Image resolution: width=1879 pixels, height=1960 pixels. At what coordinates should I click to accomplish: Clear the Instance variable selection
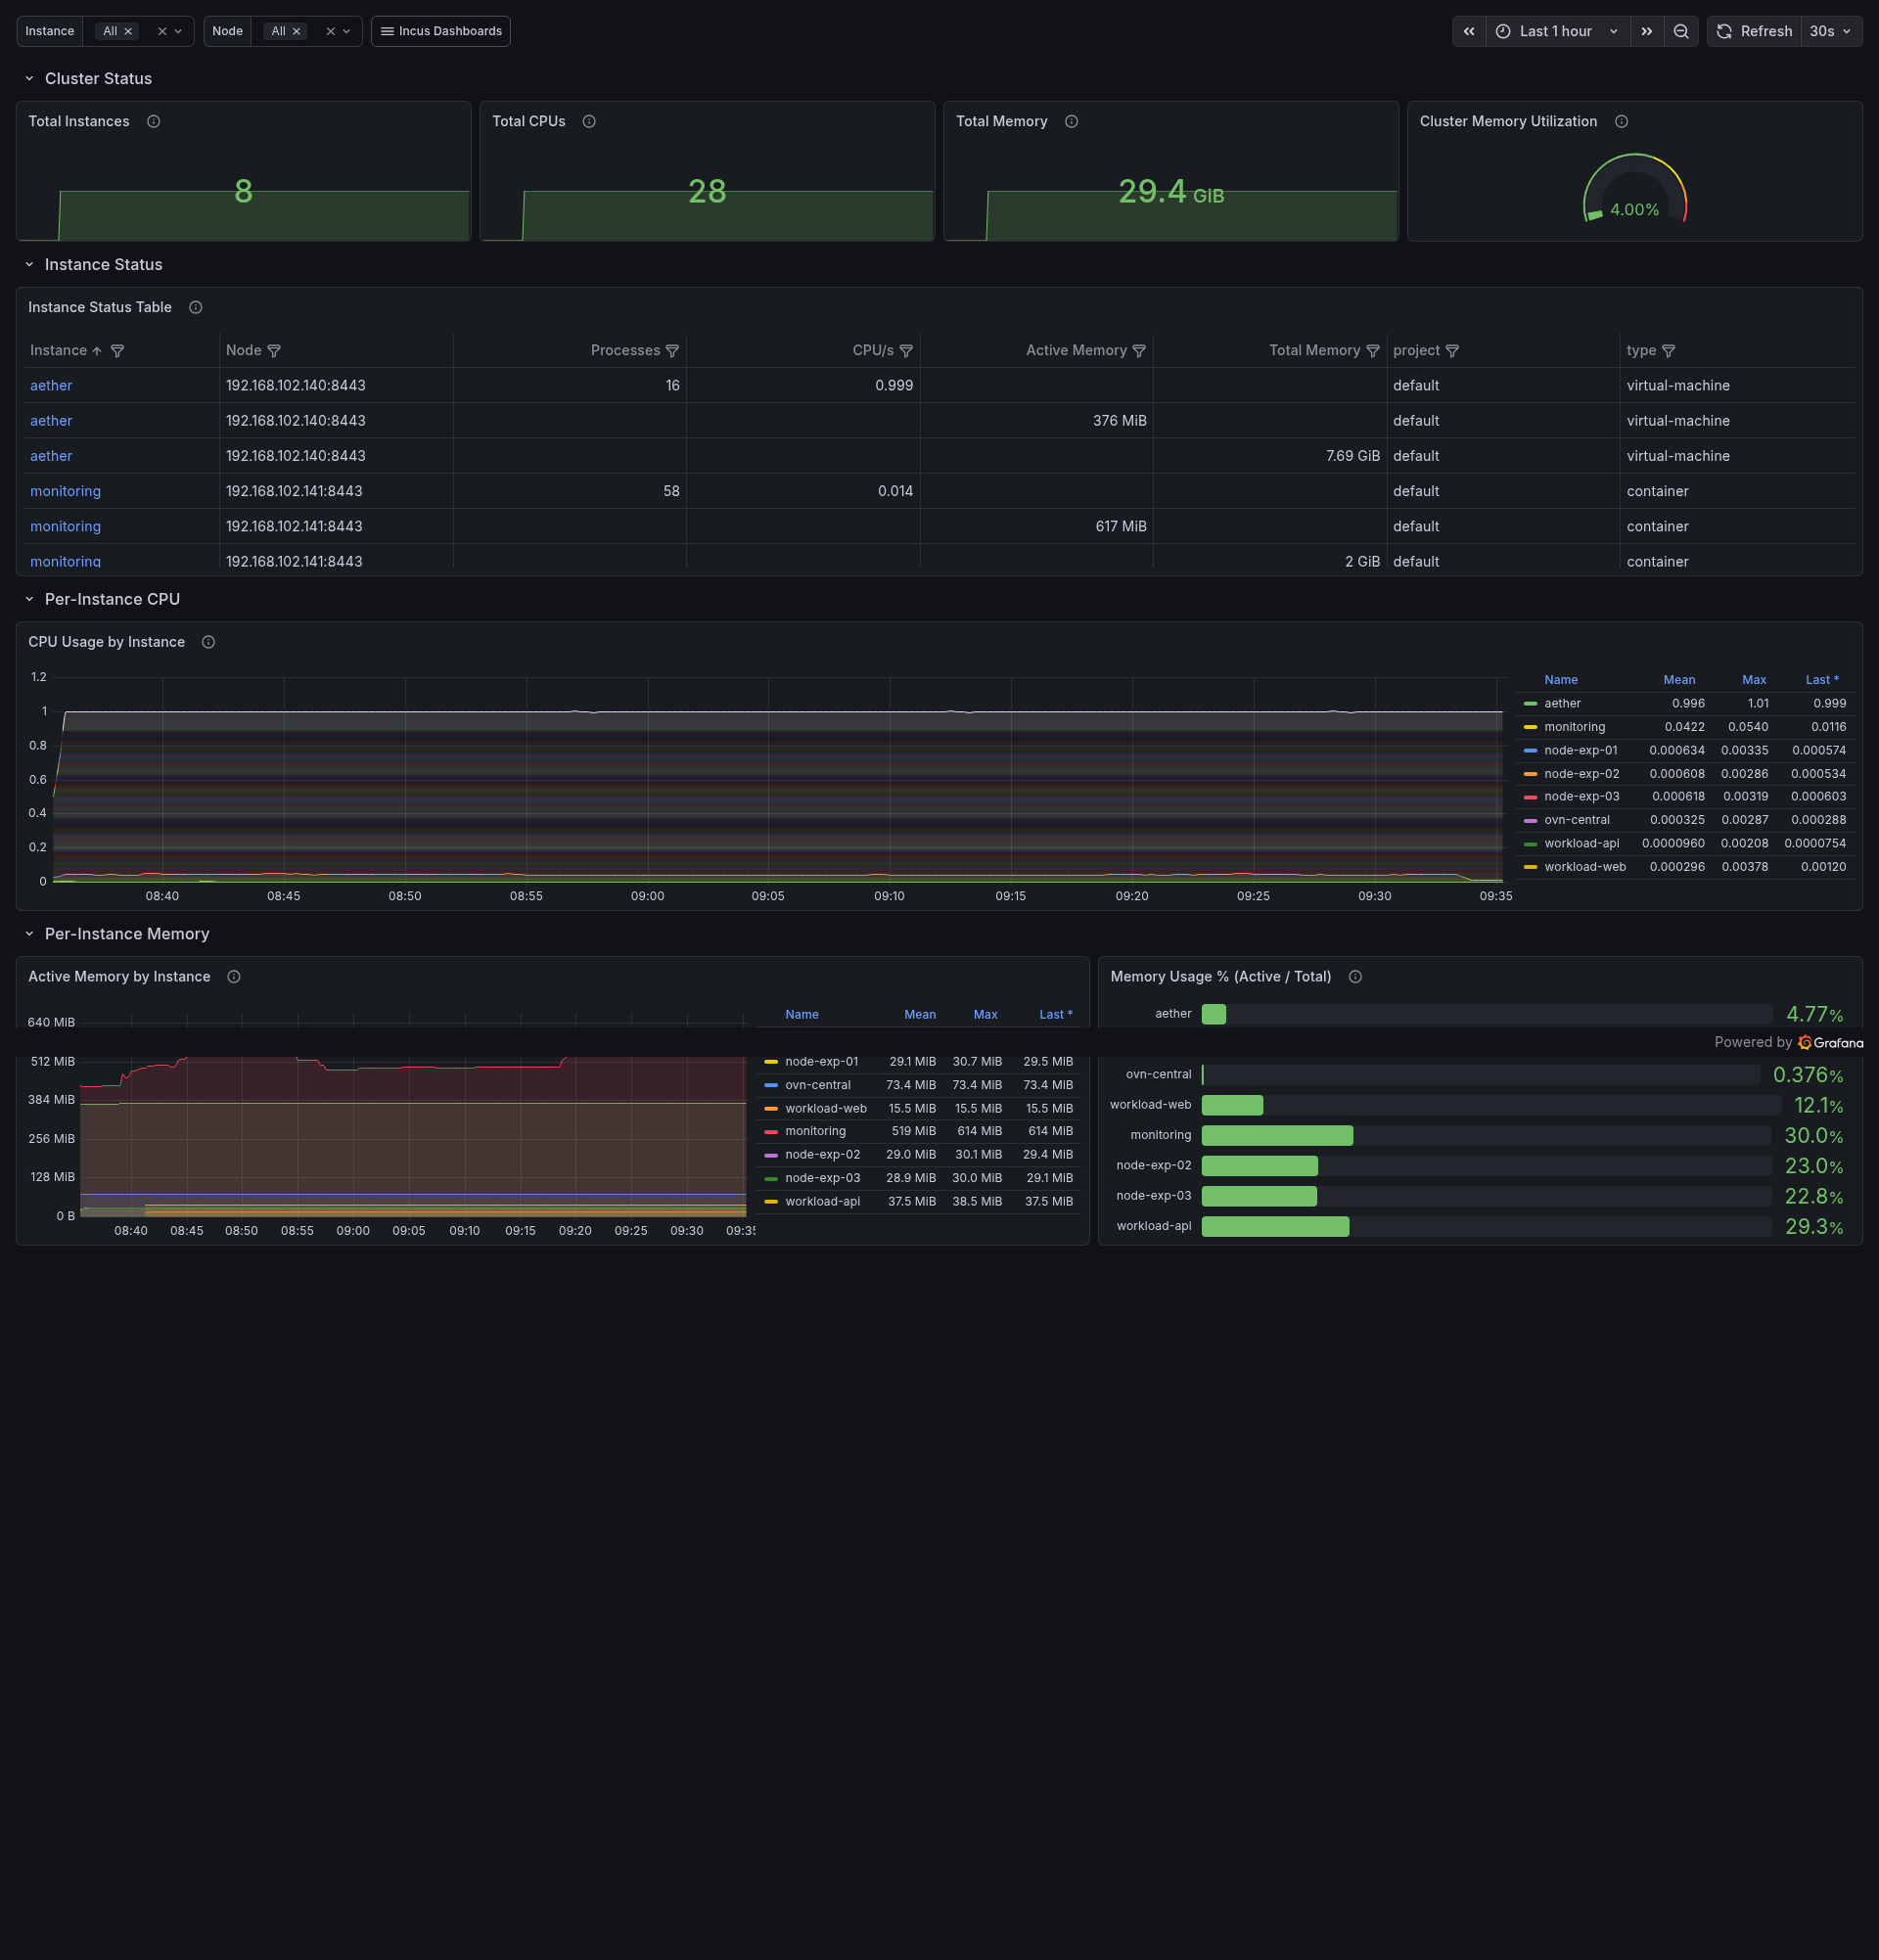tap(162, 31)
